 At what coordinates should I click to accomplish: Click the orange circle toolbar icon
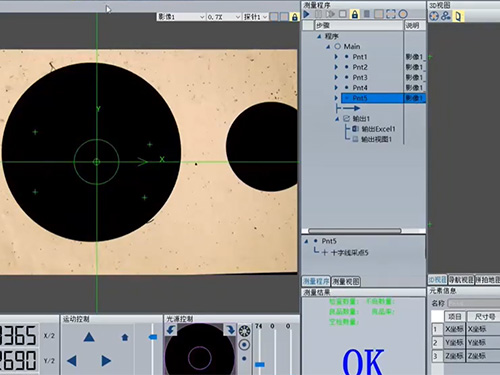[403, 14]
